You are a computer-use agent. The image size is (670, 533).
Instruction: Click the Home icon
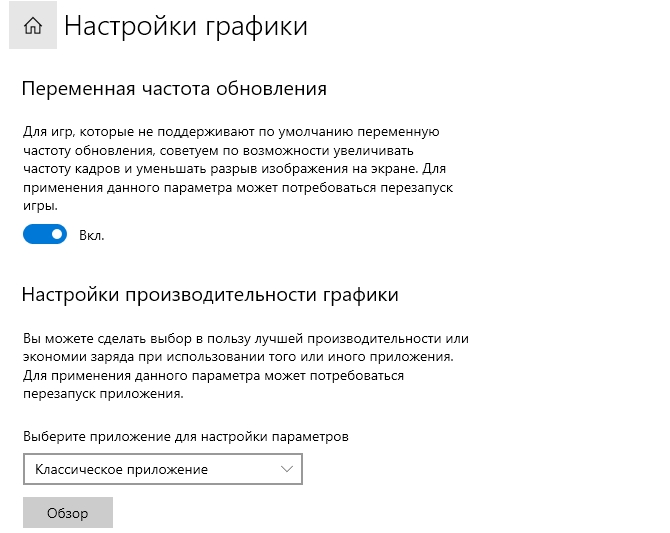coord(33,26)
